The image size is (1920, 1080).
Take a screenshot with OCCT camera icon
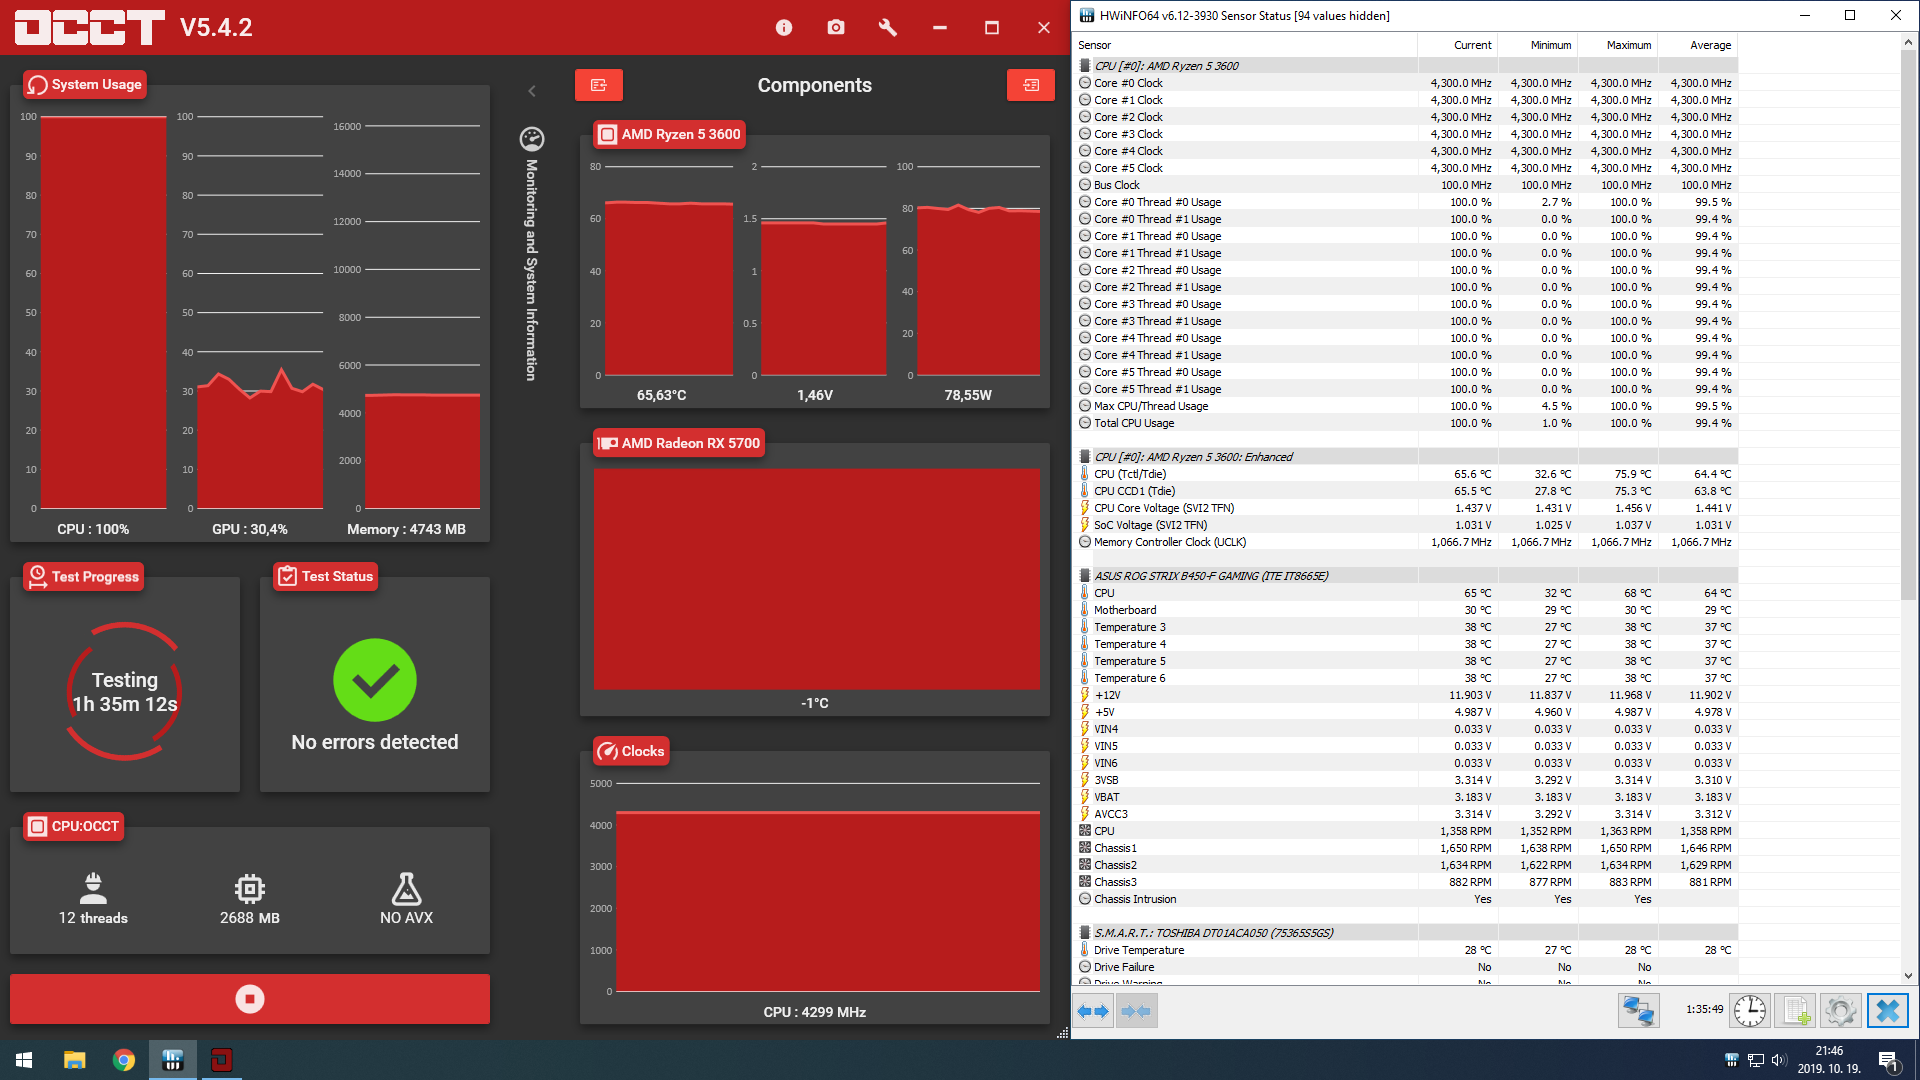(836, 28)
